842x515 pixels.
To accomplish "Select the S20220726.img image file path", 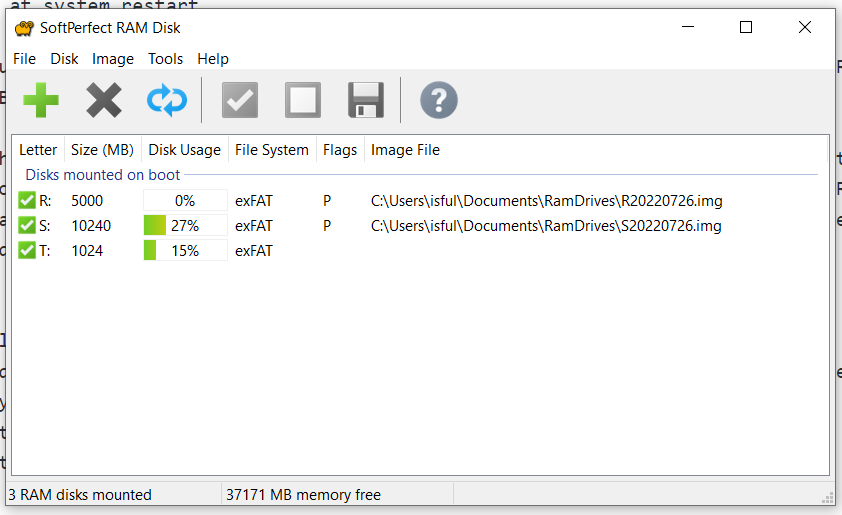I will (x=546, y=226).
